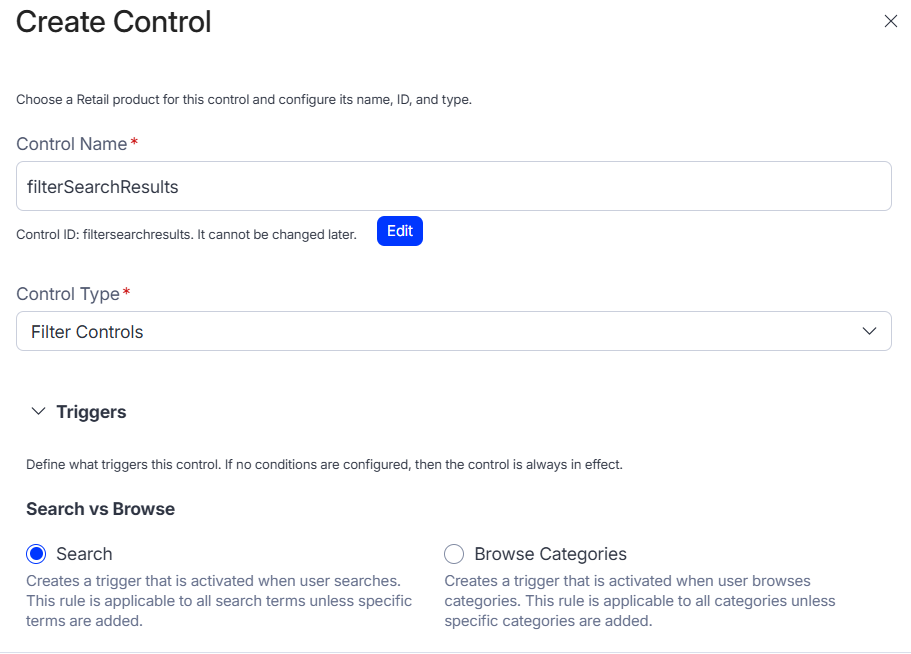
Task: Click the 'Define what triggers this control' text
Action: point(324,465)
